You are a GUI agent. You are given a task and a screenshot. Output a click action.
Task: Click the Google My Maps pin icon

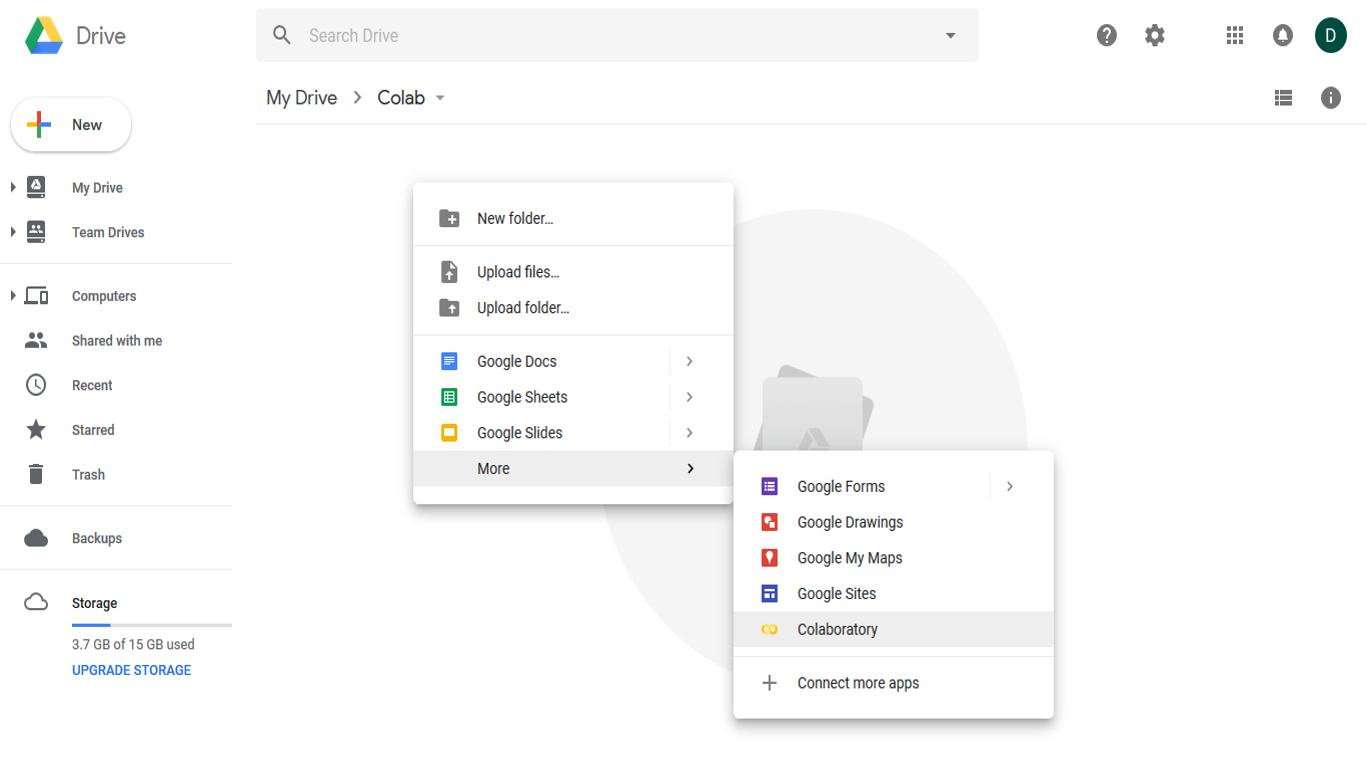[x=769, y=558]
